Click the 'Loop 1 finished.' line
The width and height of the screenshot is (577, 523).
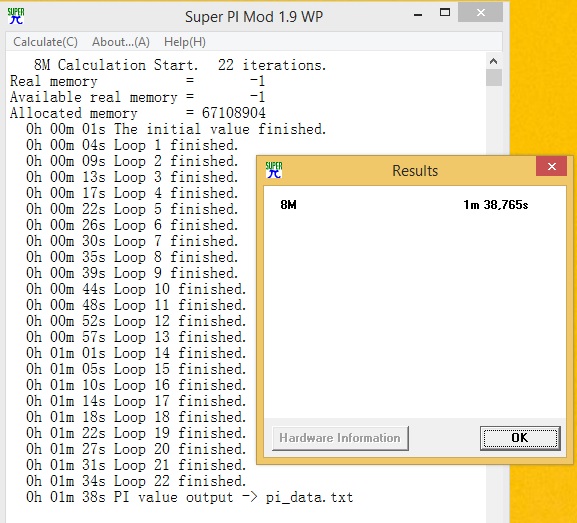[x=132, y=145]
